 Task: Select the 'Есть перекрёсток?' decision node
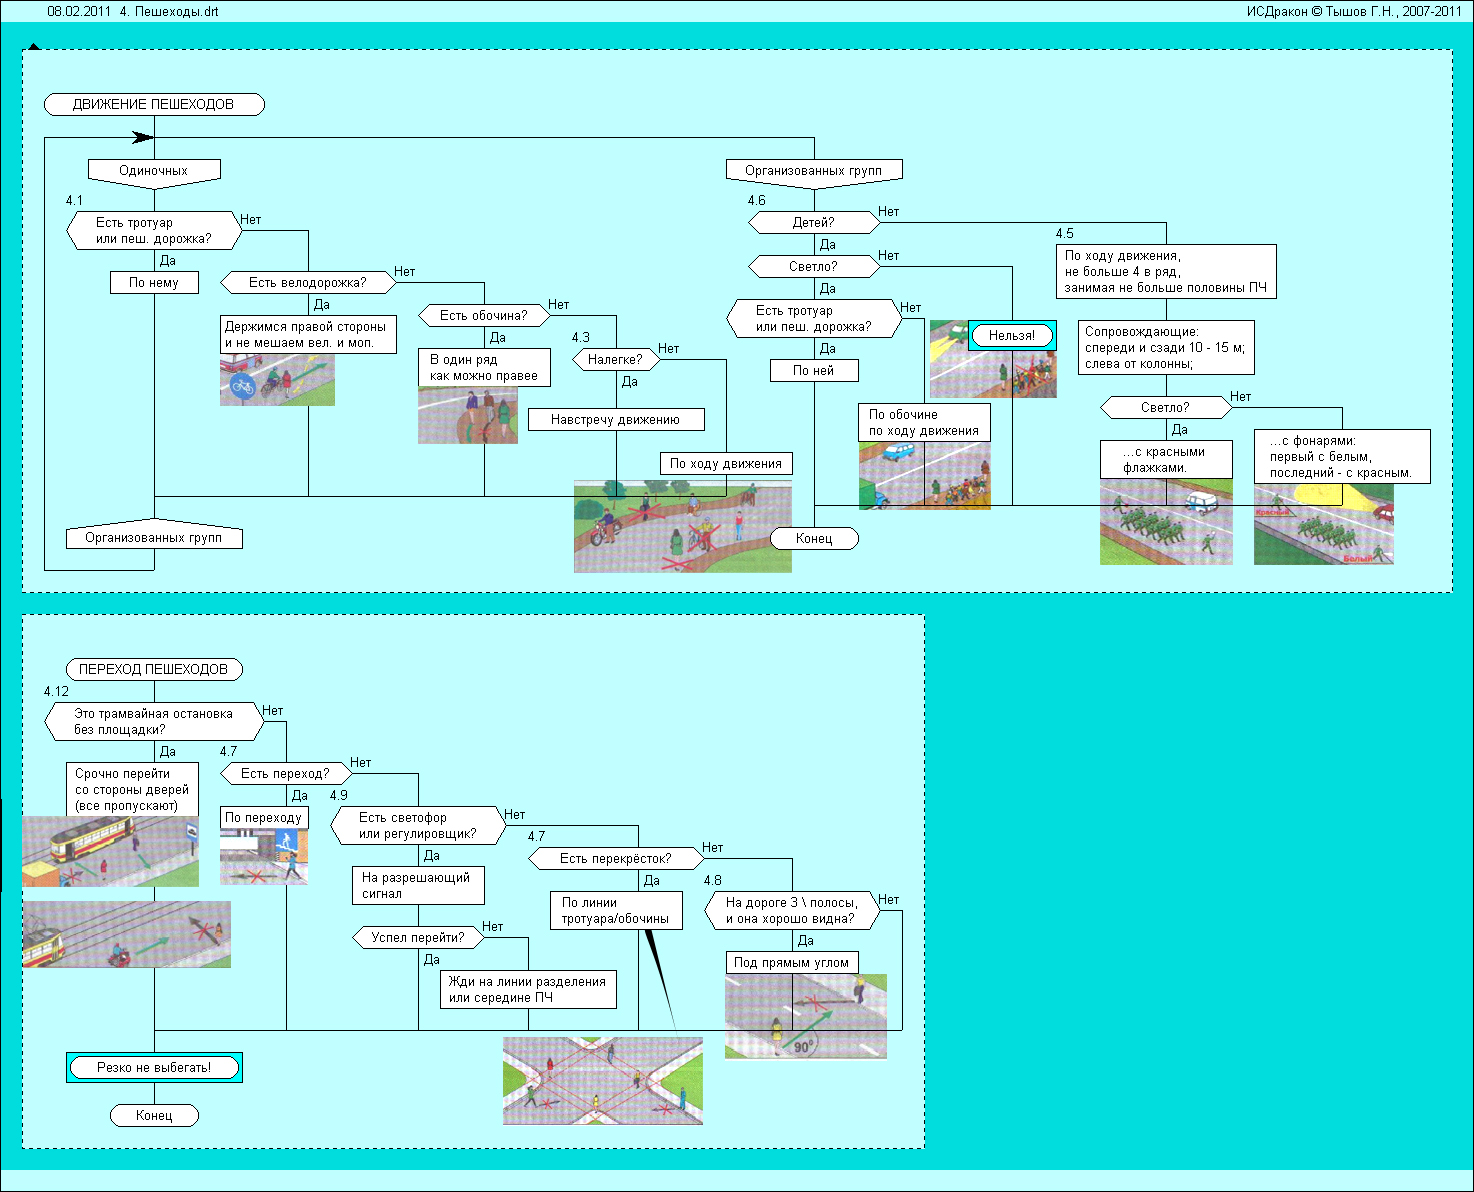615,858
